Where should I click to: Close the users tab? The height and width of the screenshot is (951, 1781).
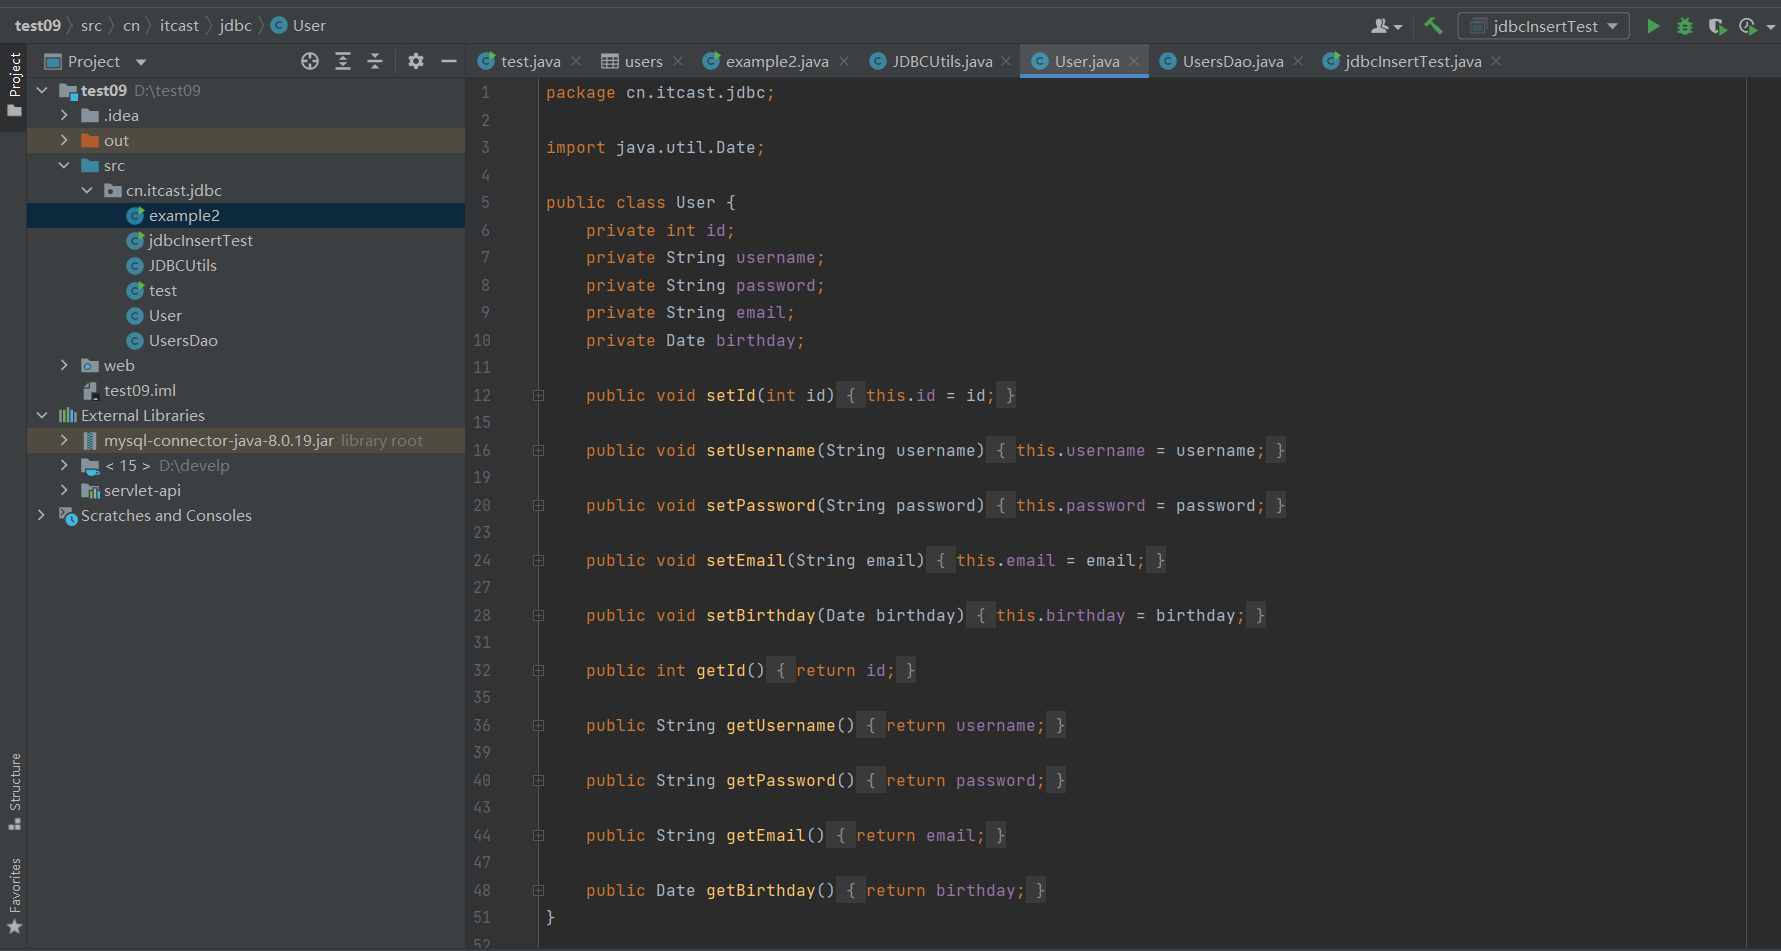678,61
